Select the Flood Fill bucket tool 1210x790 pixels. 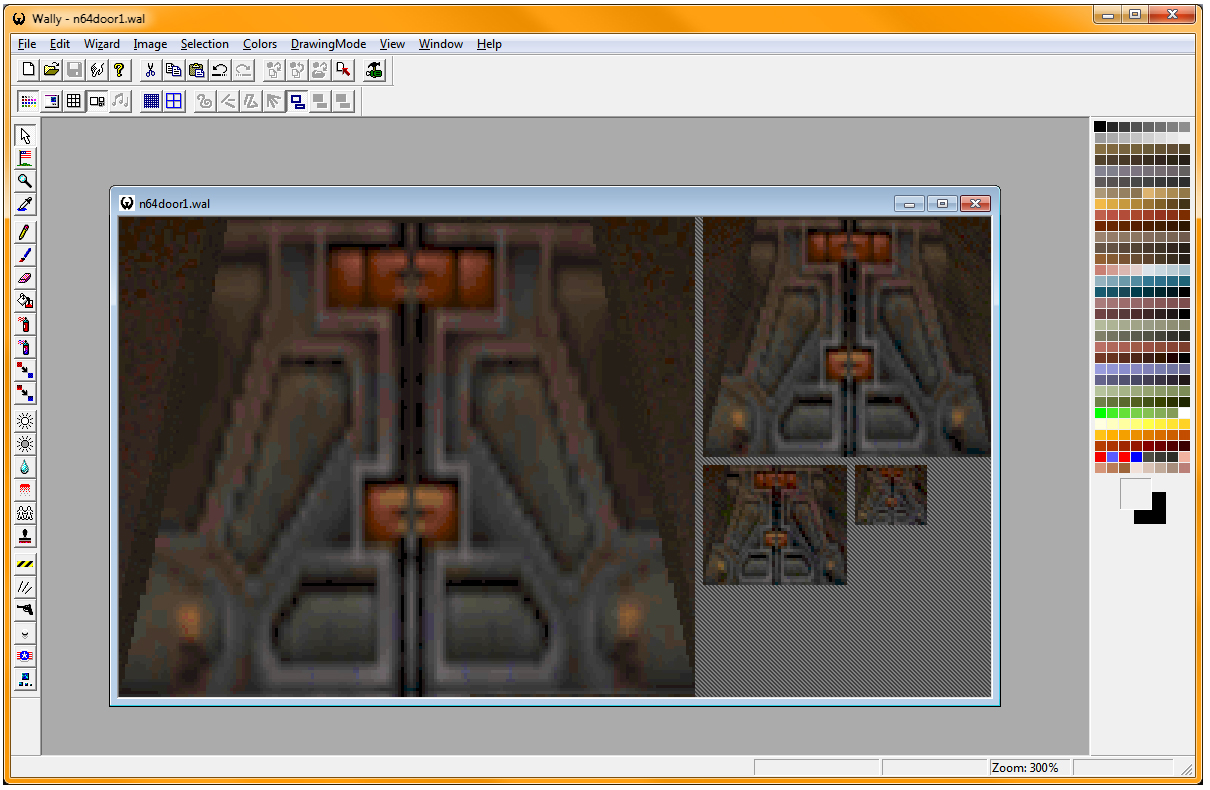click(25, 301)
